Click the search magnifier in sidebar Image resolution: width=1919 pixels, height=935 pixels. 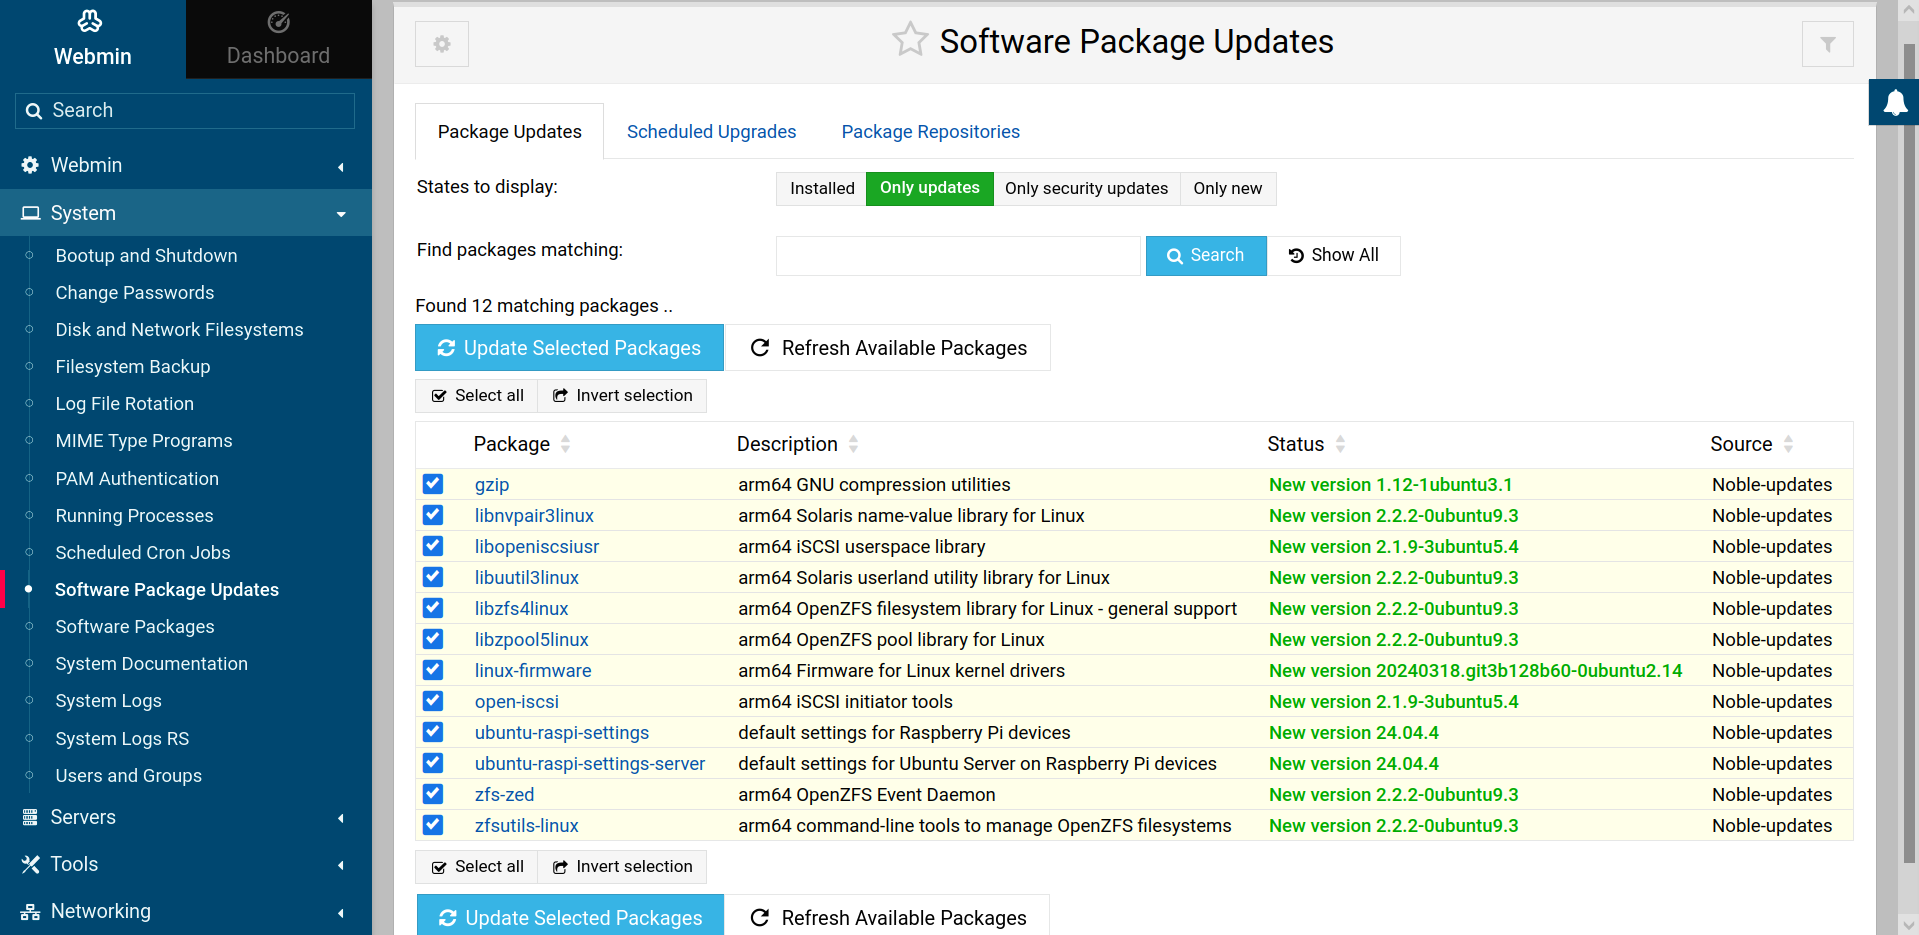click(34, 111)
